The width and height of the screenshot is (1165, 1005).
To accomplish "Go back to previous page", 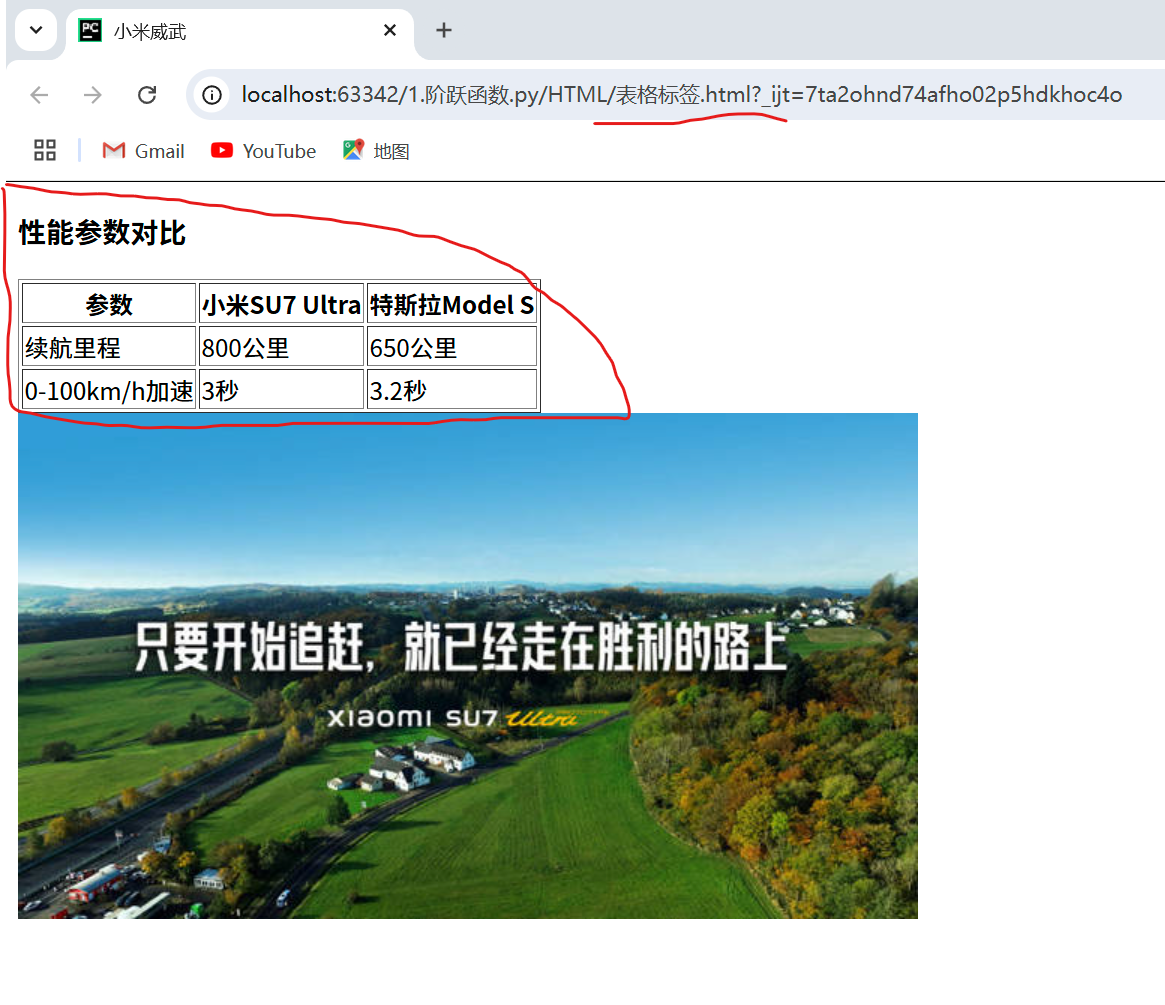I will click(x=39, y=95).
